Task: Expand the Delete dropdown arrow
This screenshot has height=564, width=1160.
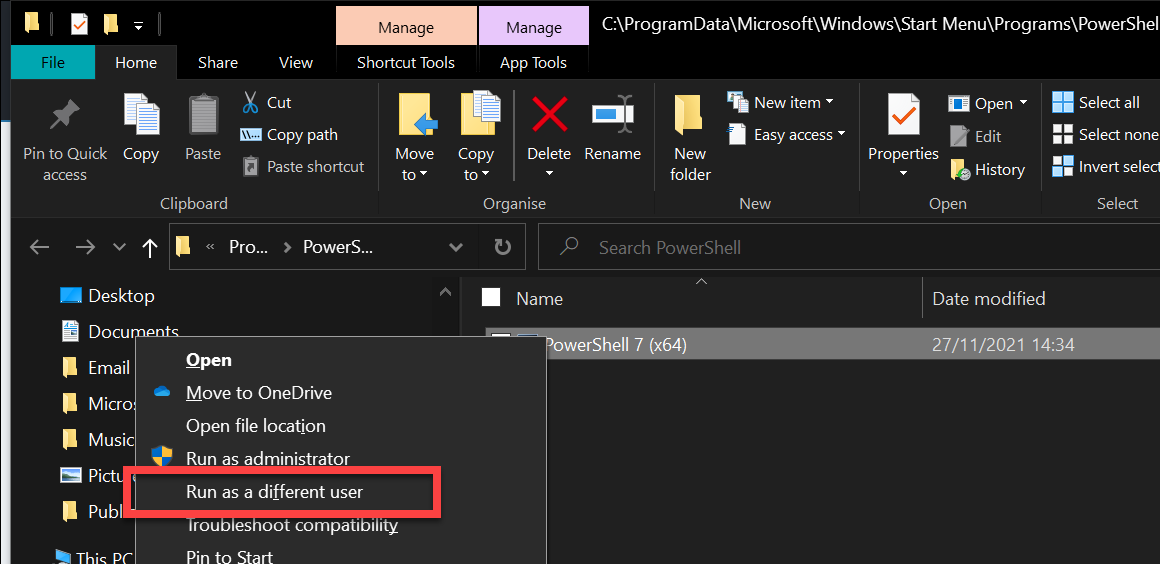Action: [x=549, y=174]
